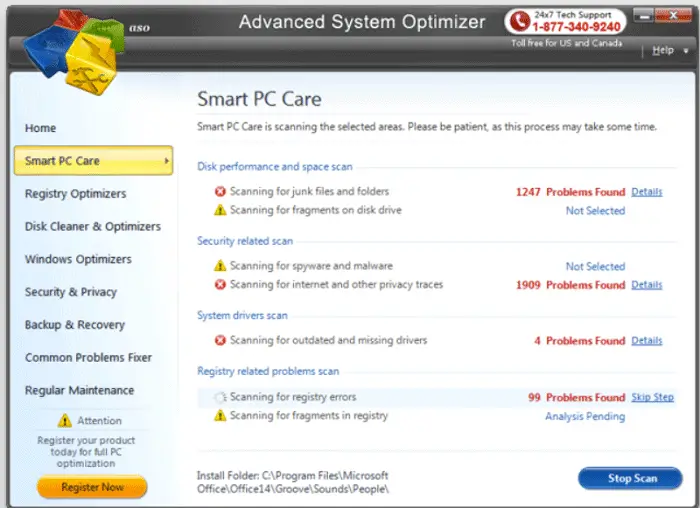700x508 pixels.
Task: Click the warning icon next to fragments in registry
Action: [220, 416]
